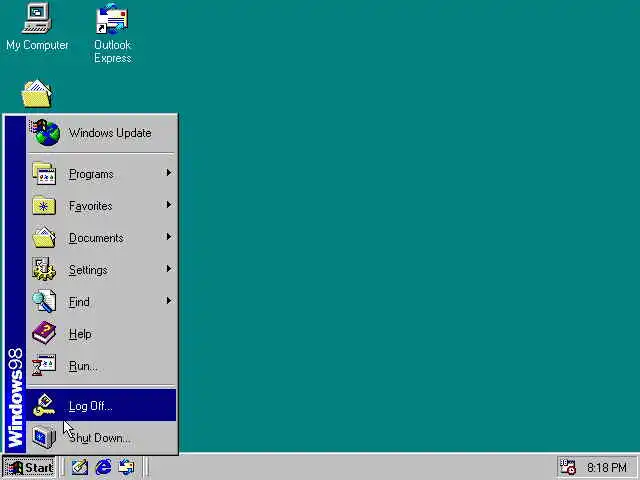
Task: Choose Shut Down... from the Start menu
Action: click(102, 437)
